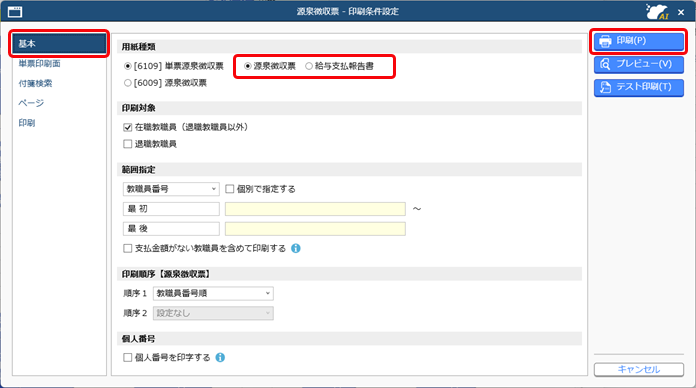Click the 個人番号 section heading
The height and width of the screenshot is (388, 696).
pyautogui.click(x=138, y=339)
